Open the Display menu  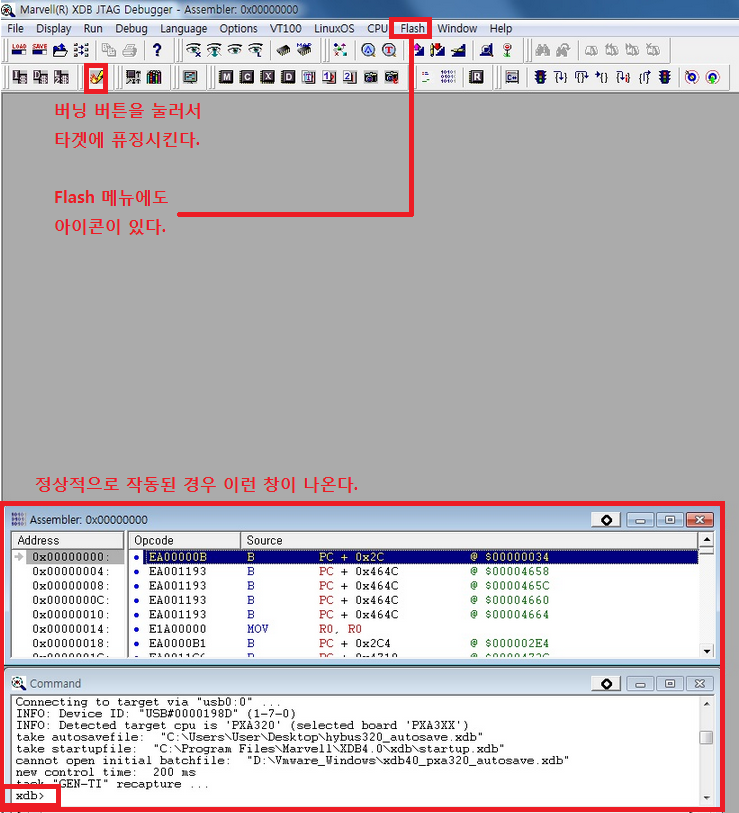[x=53, y=29]
